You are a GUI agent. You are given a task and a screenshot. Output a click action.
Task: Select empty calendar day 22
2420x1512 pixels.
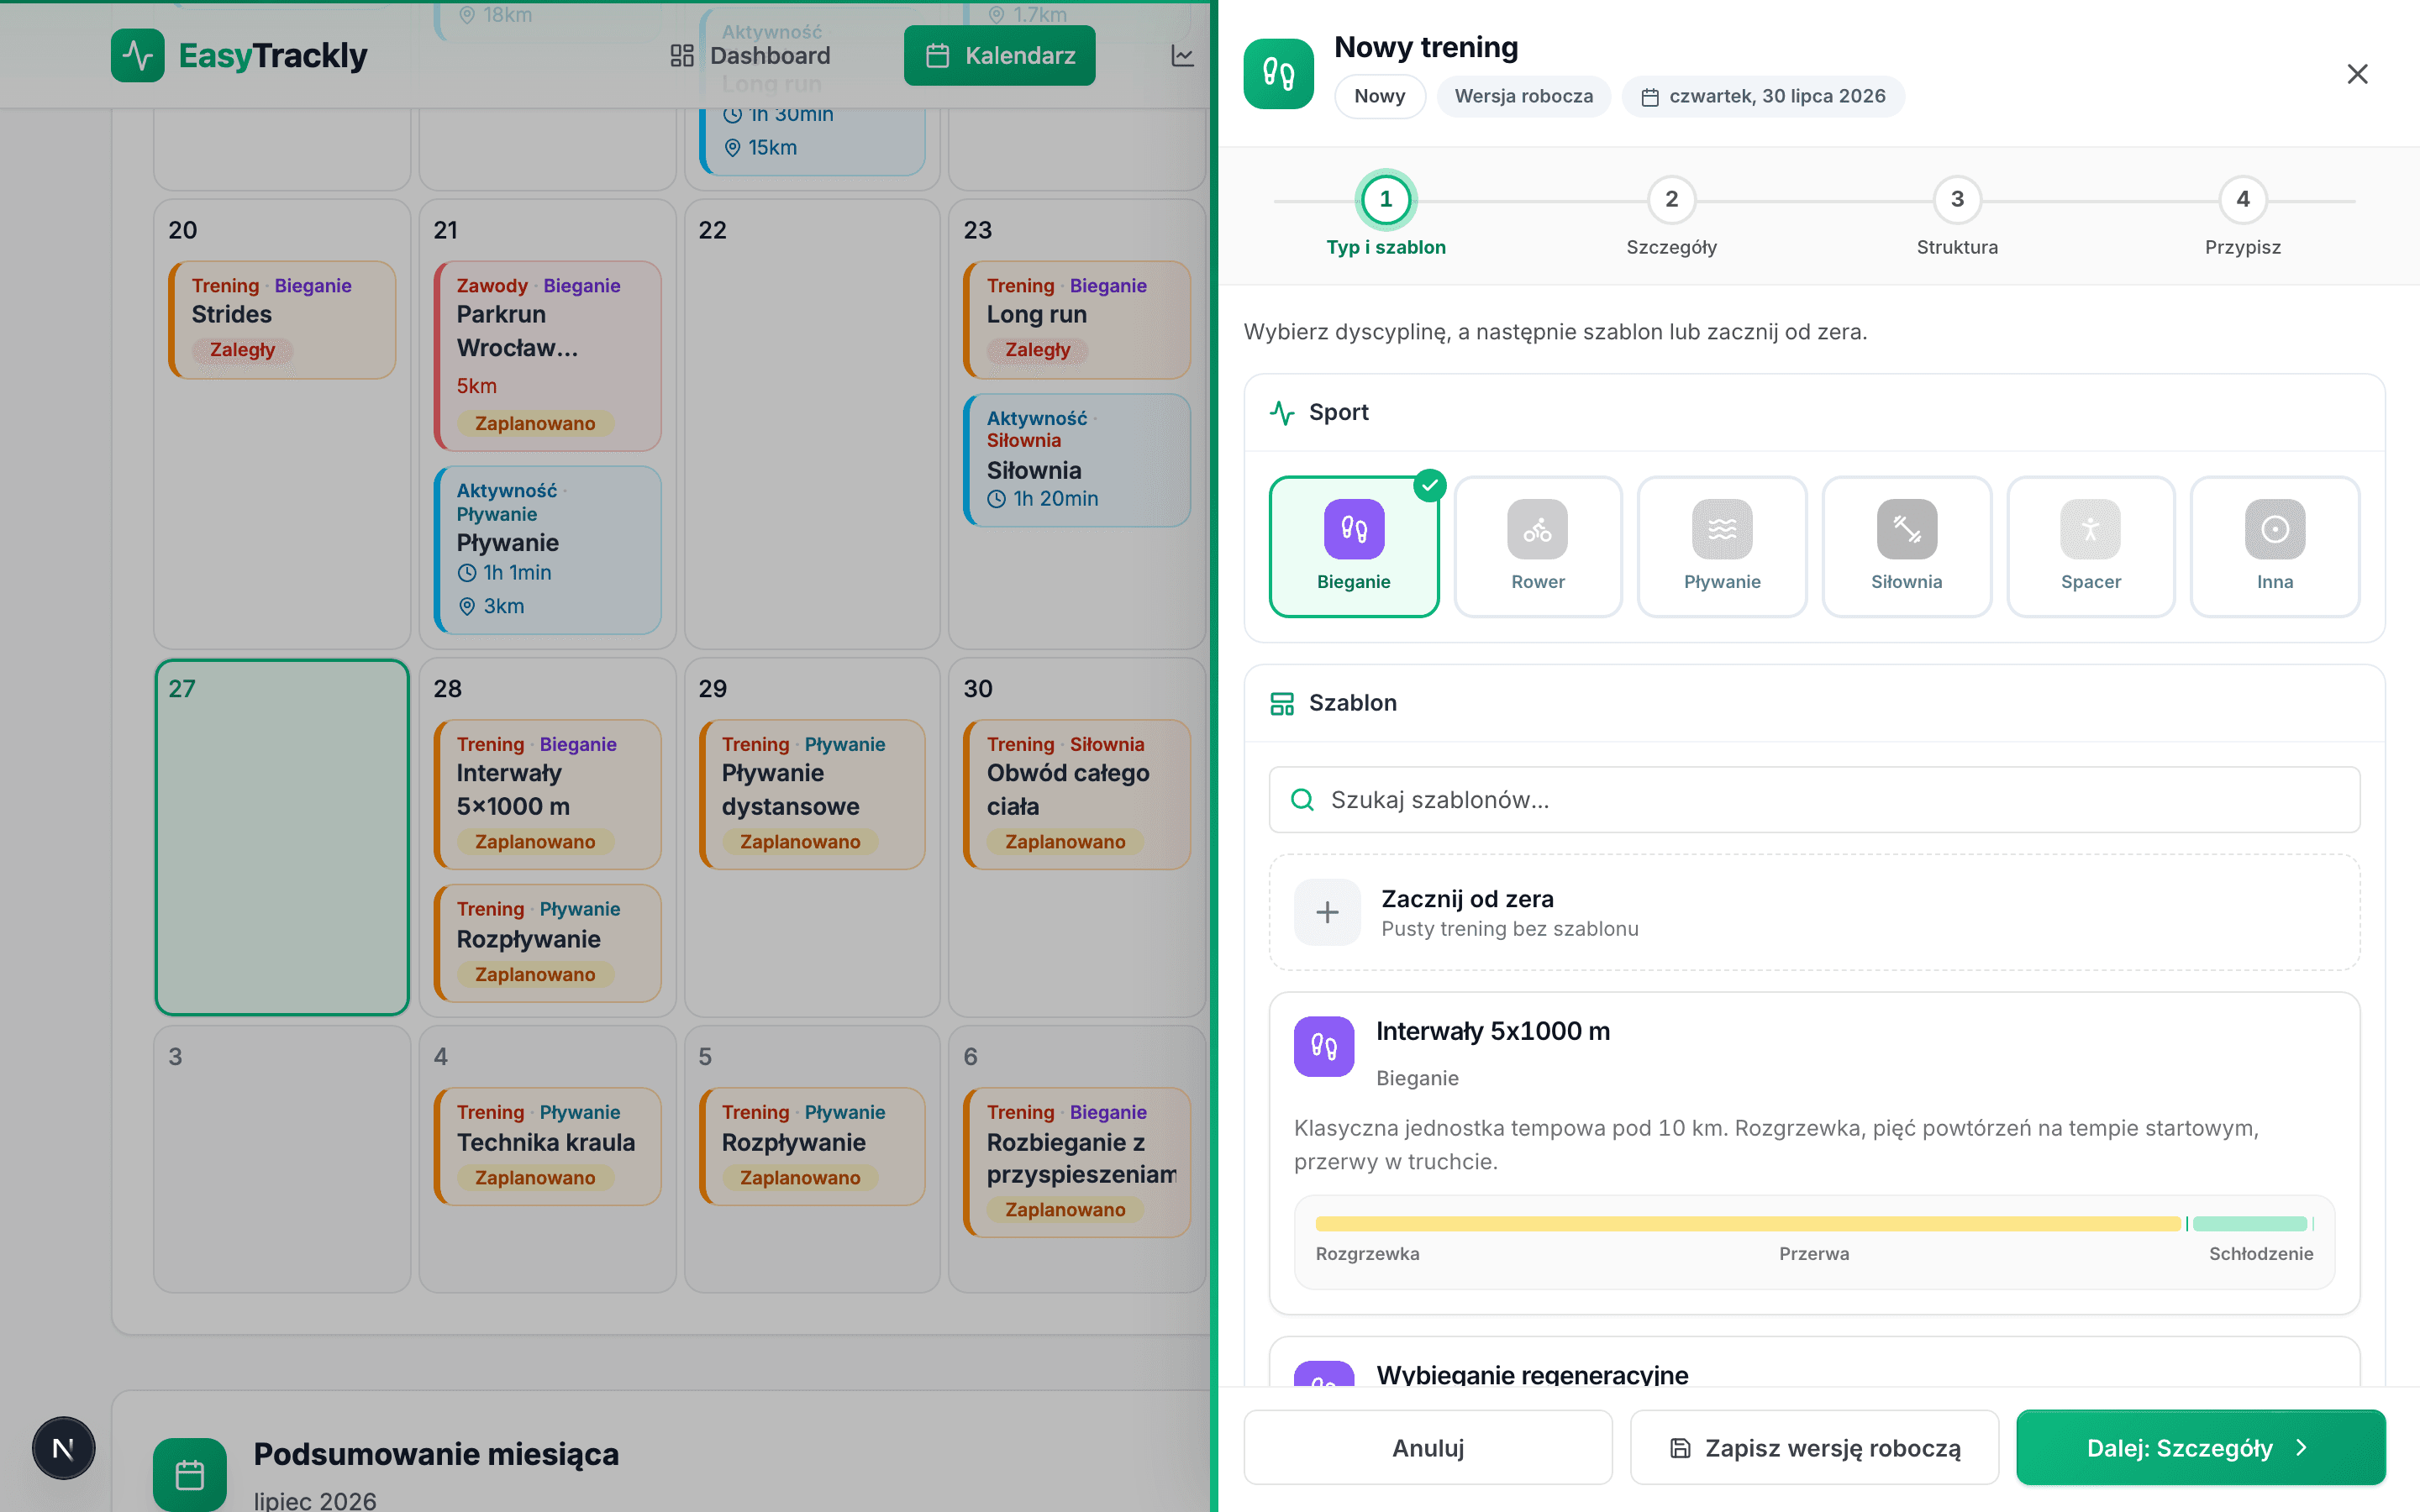tap(812, 424)
